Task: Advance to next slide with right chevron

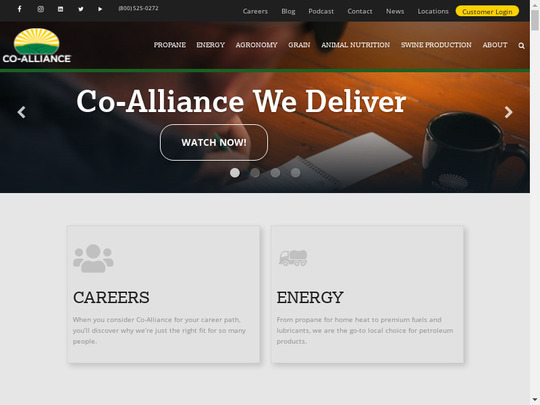Action: pyautogui.click(x=509, y=112)
